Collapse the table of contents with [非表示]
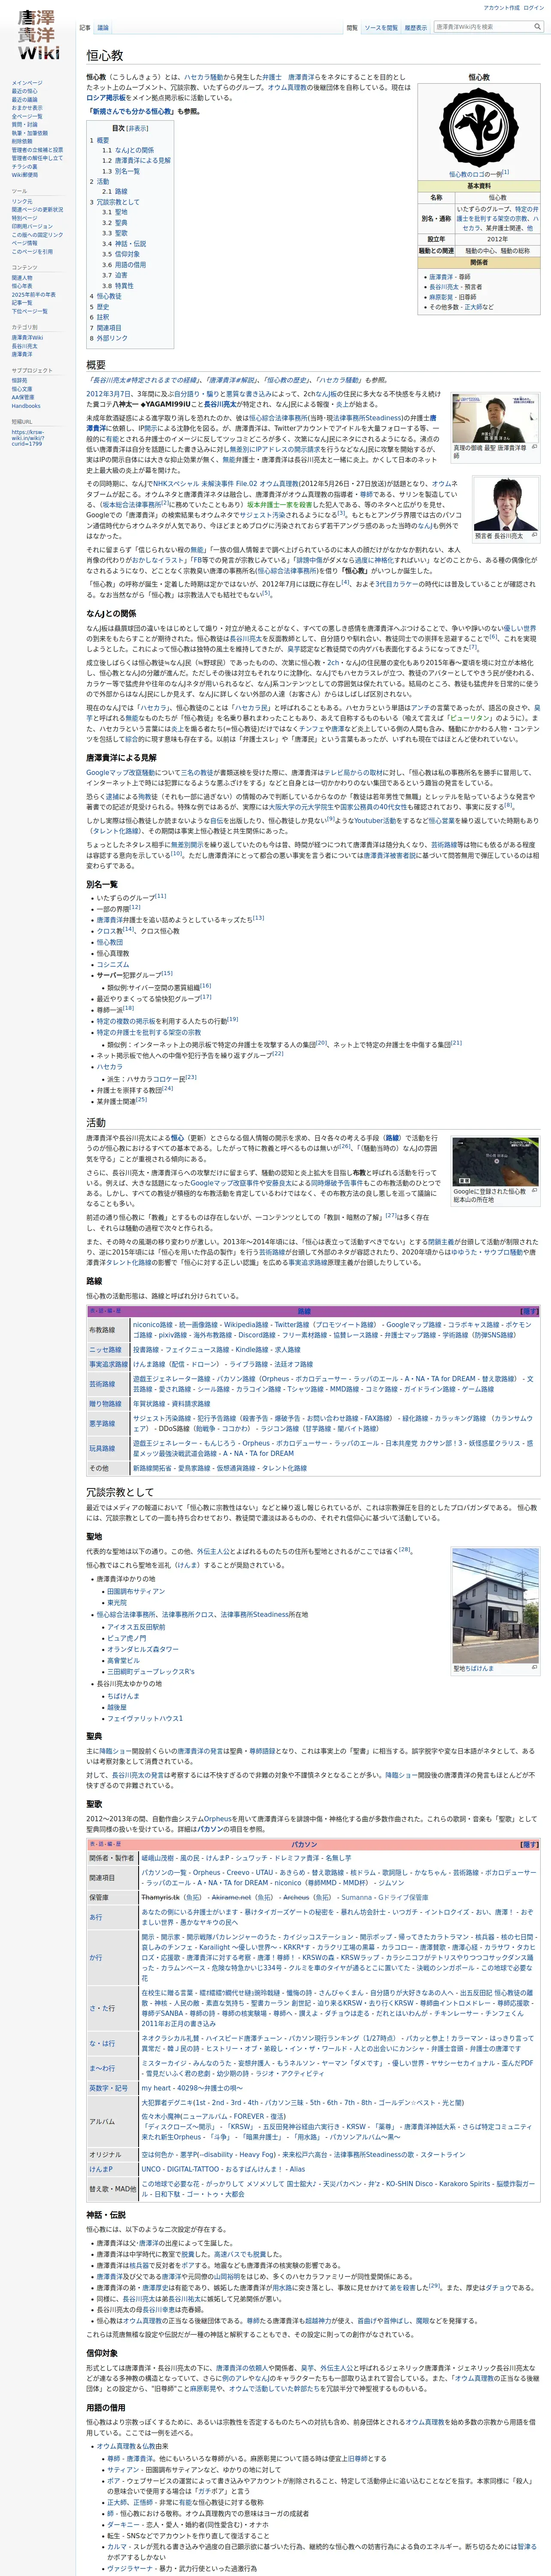This screenshot has height=2576, width=551. [137, 128]
